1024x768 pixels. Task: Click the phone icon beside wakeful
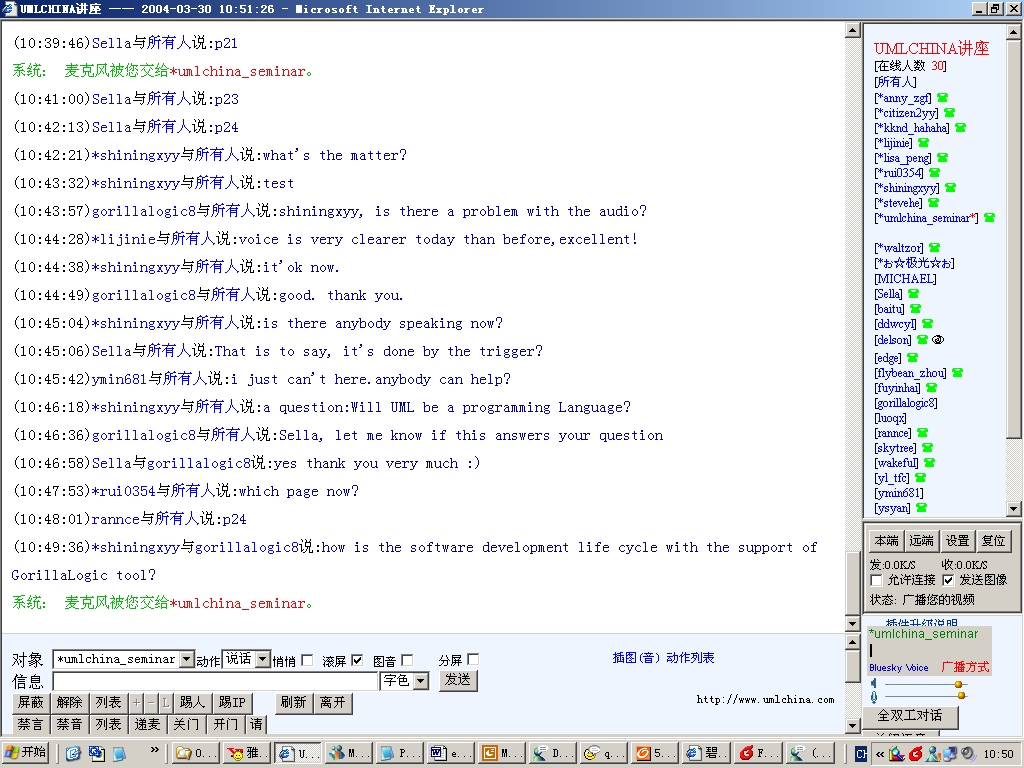929,463
